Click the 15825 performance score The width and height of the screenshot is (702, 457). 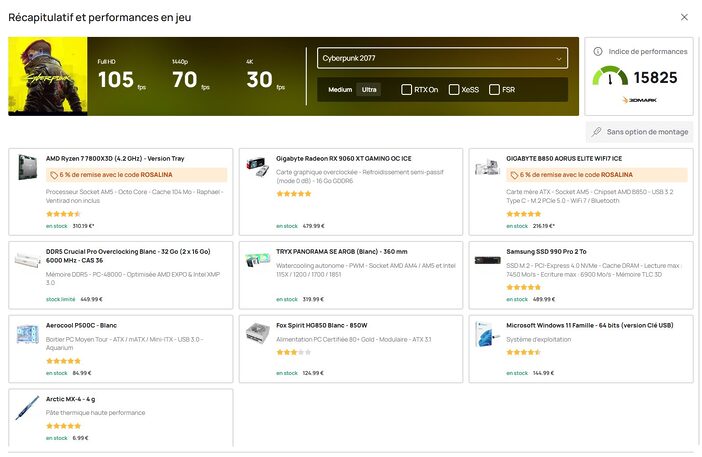point(655,78)
